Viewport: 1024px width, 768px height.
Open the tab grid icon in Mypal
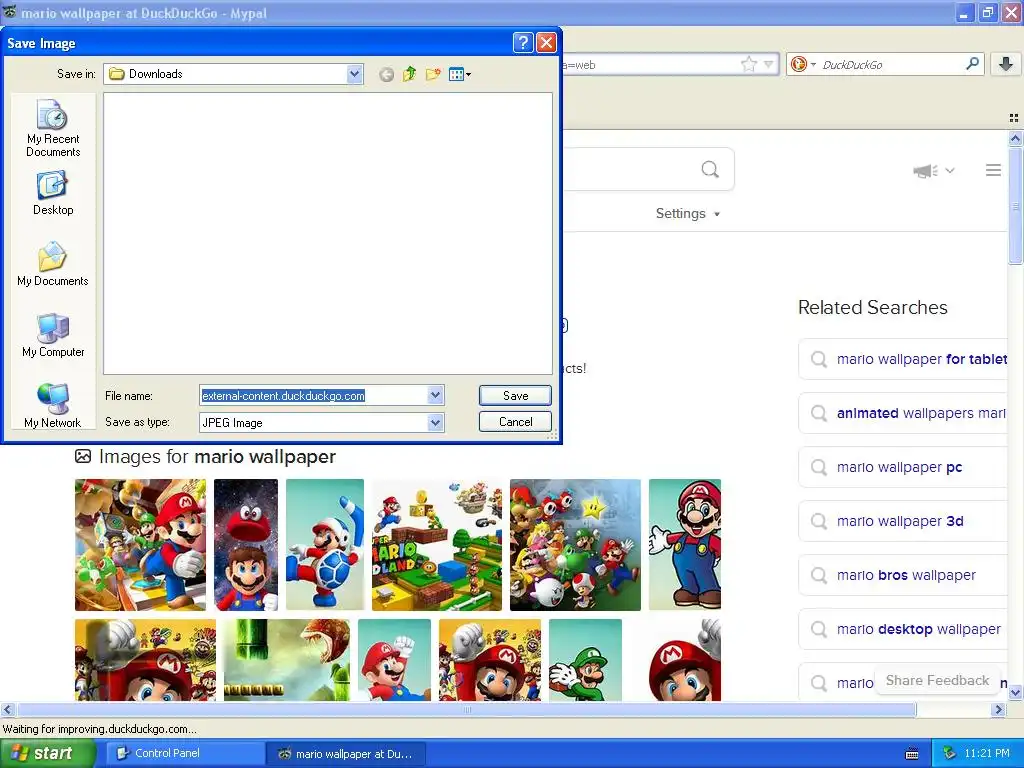coord(1014,118)
